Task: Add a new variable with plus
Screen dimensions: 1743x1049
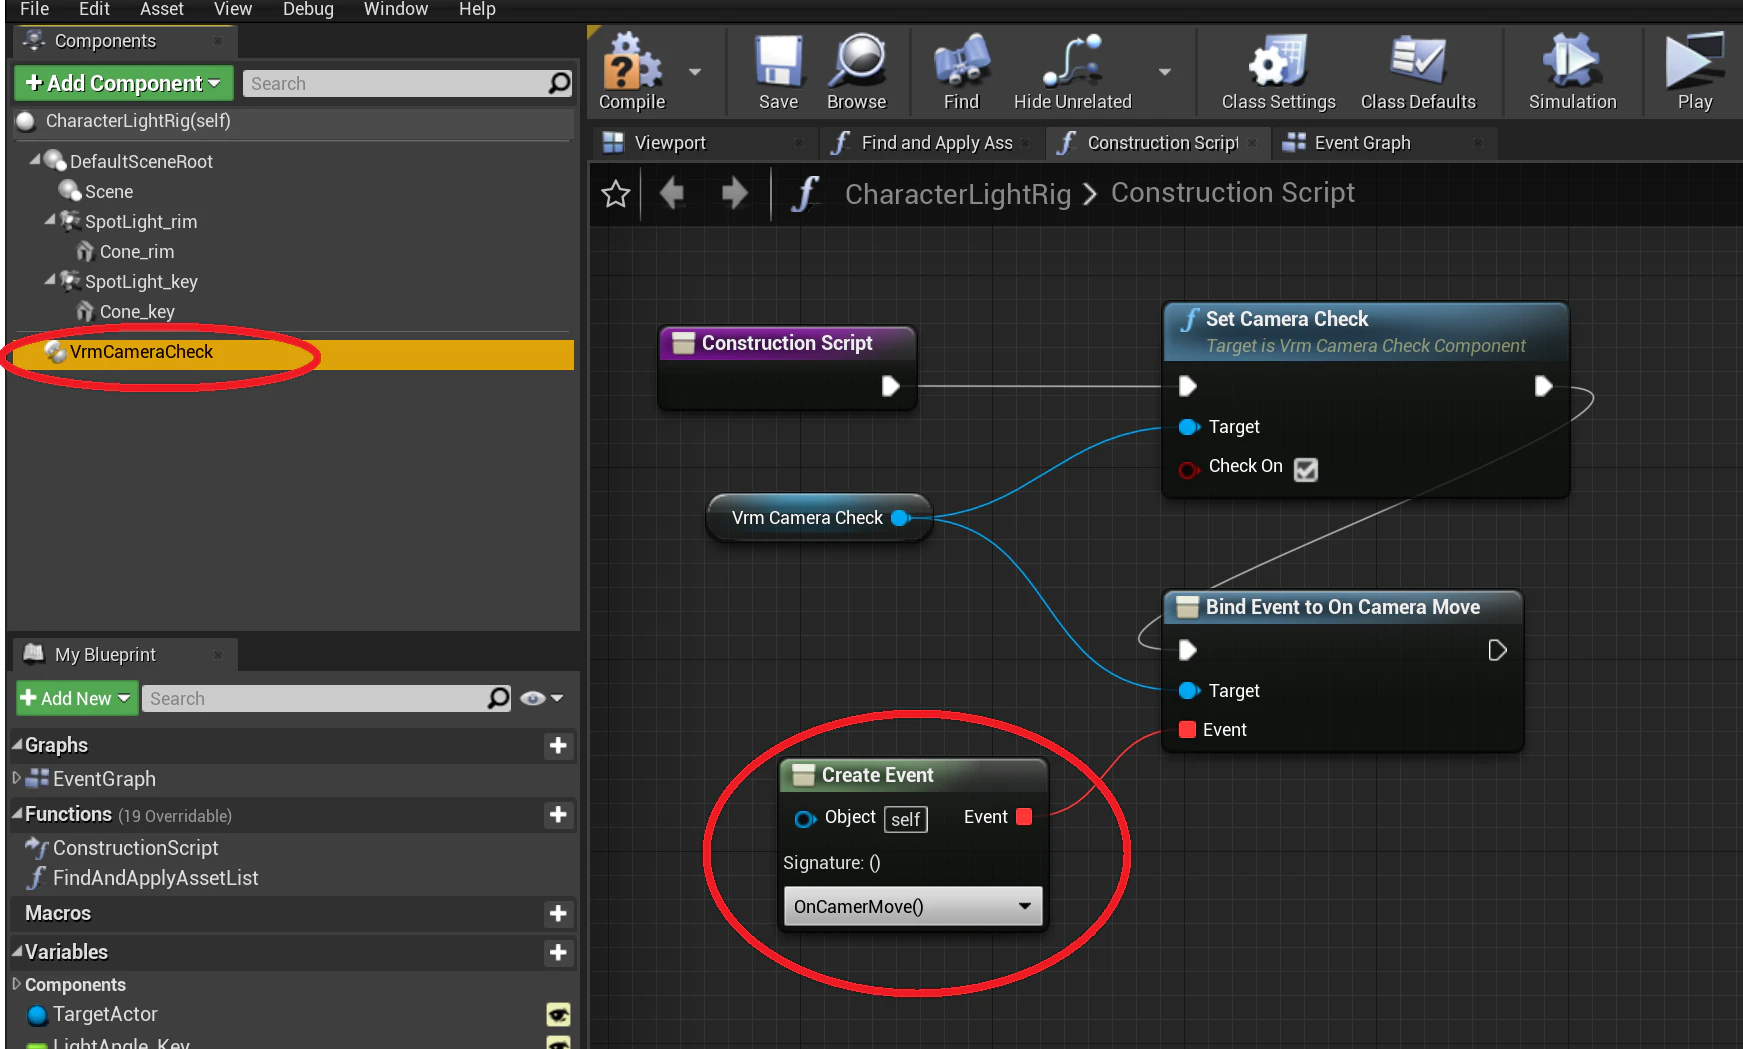Action: point(558,952)
